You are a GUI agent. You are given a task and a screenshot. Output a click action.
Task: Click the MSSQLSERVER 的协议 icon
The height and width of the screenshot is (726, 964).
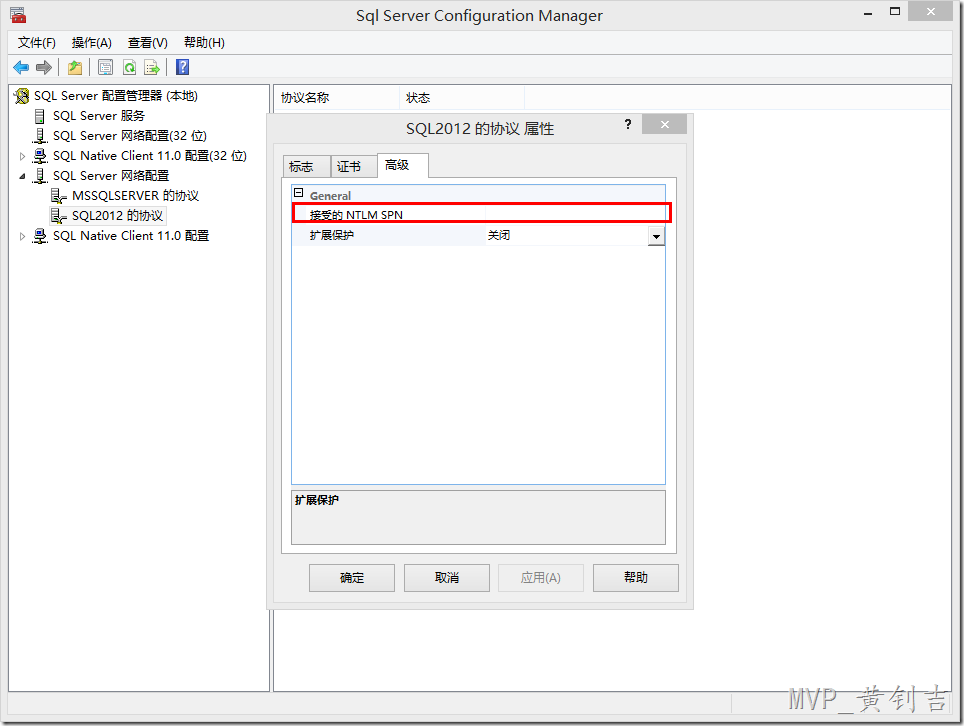[x=59, y=196]
